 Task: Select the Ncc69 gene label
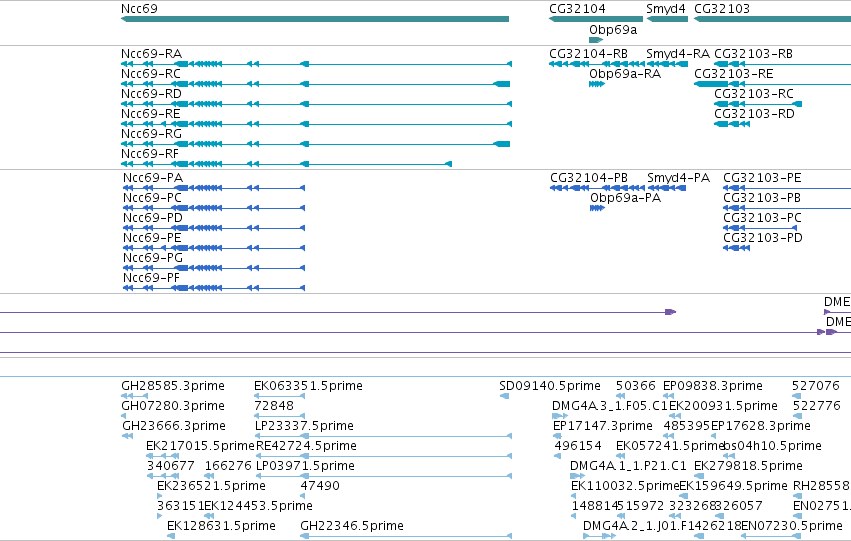(139, 9)
